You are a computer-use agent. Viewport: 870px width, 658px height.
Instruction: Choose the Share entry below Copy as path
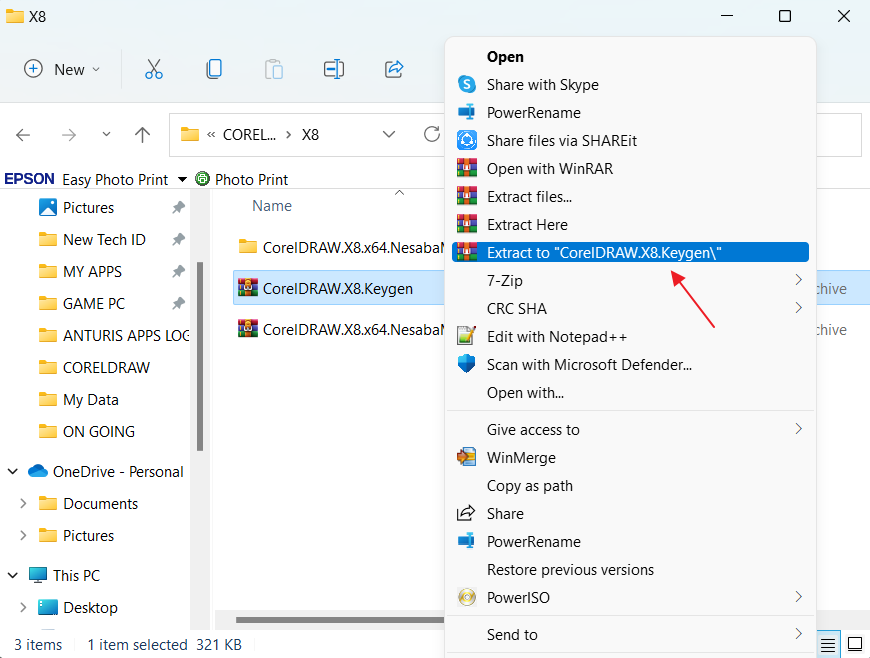(x=630, y=514)
